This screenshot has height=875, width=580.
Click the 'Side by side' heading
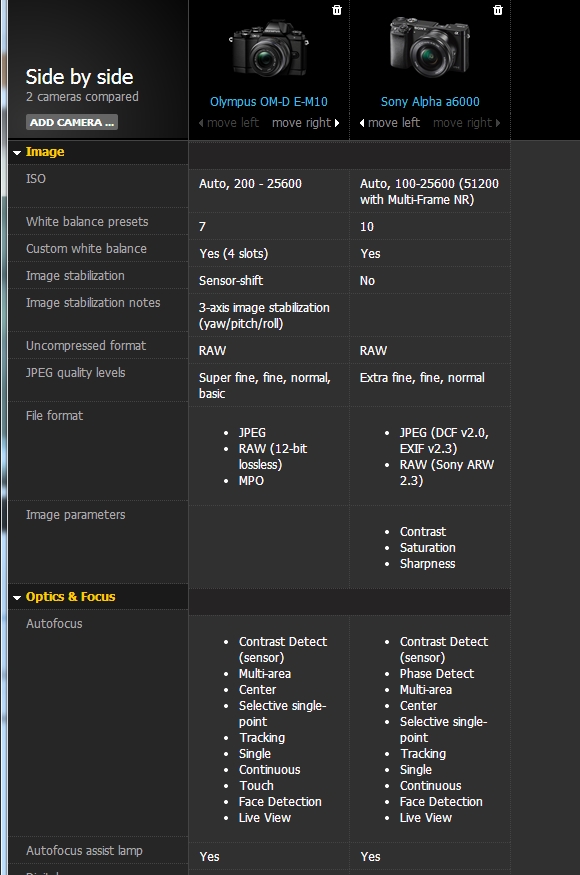[79, 77]
